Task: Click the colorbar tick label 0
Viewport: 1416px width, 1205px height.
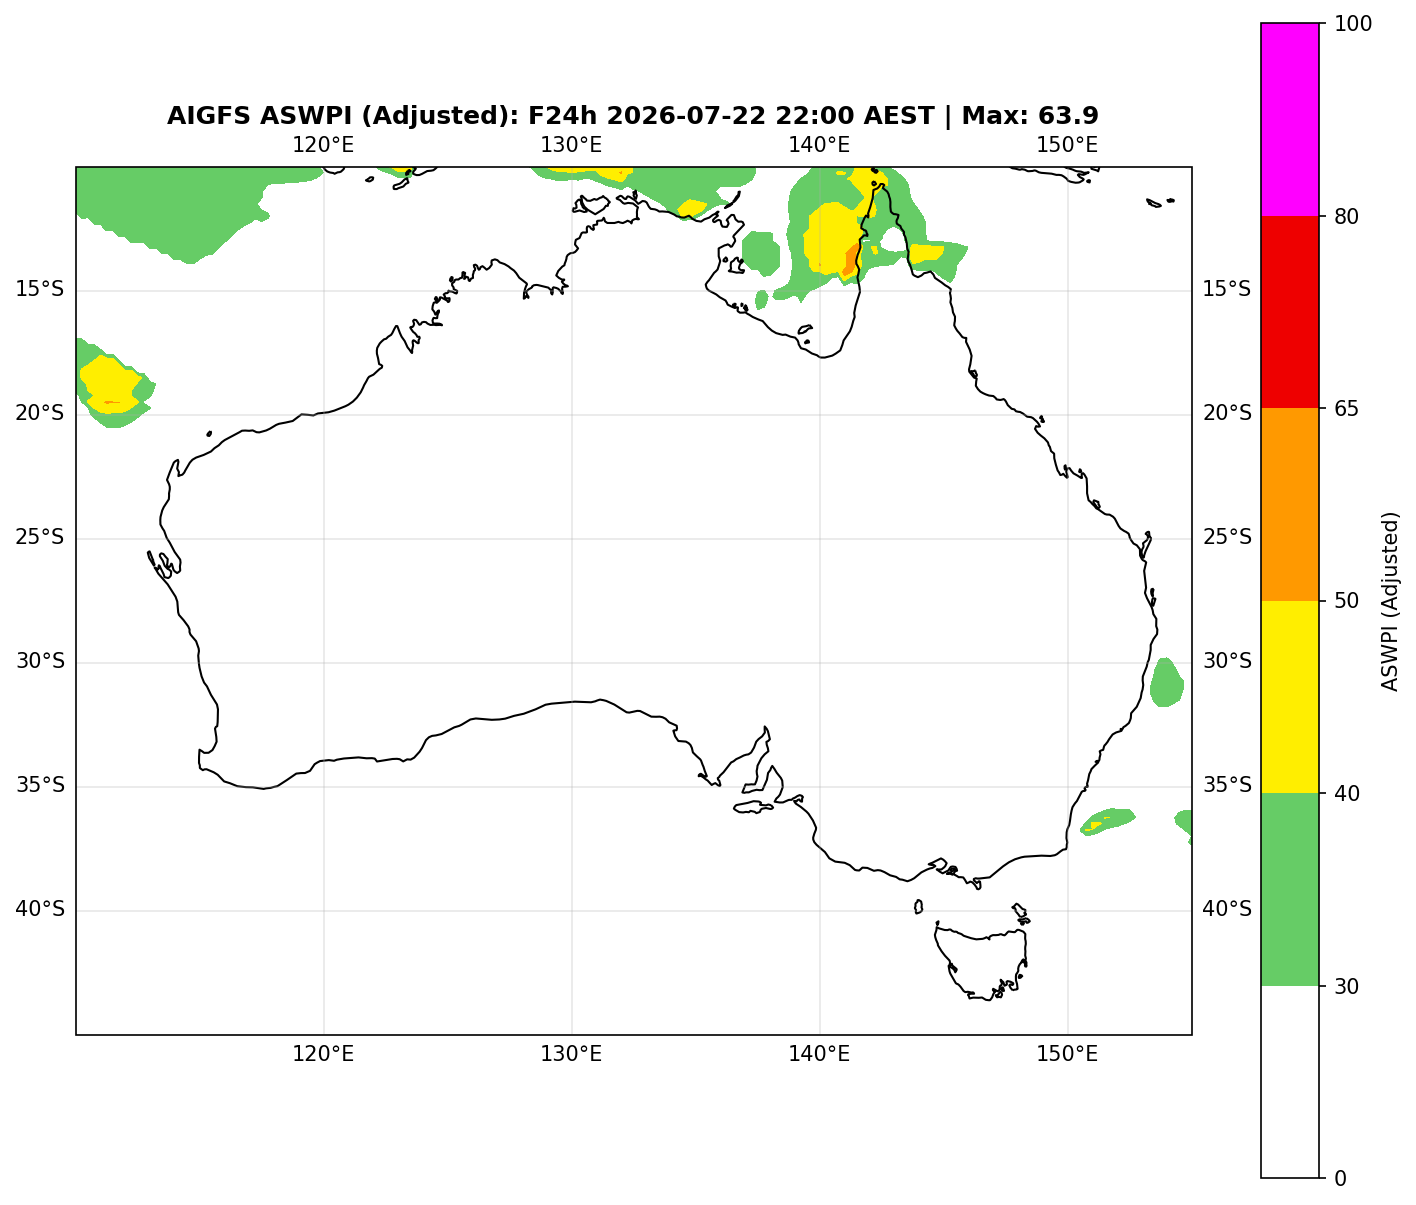Action: (x=1340, y=1178)
